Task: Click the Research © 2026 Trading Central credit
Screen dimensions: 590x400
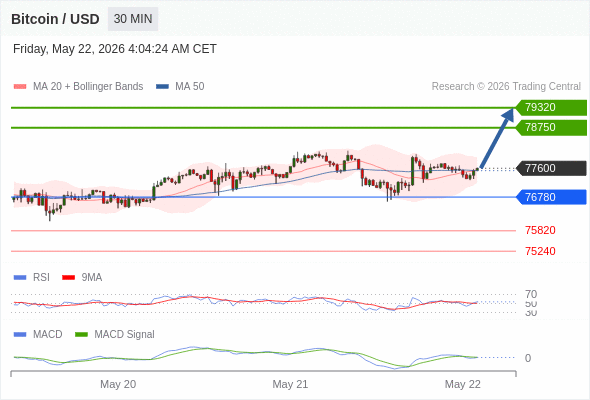Action: coord(506,87)
